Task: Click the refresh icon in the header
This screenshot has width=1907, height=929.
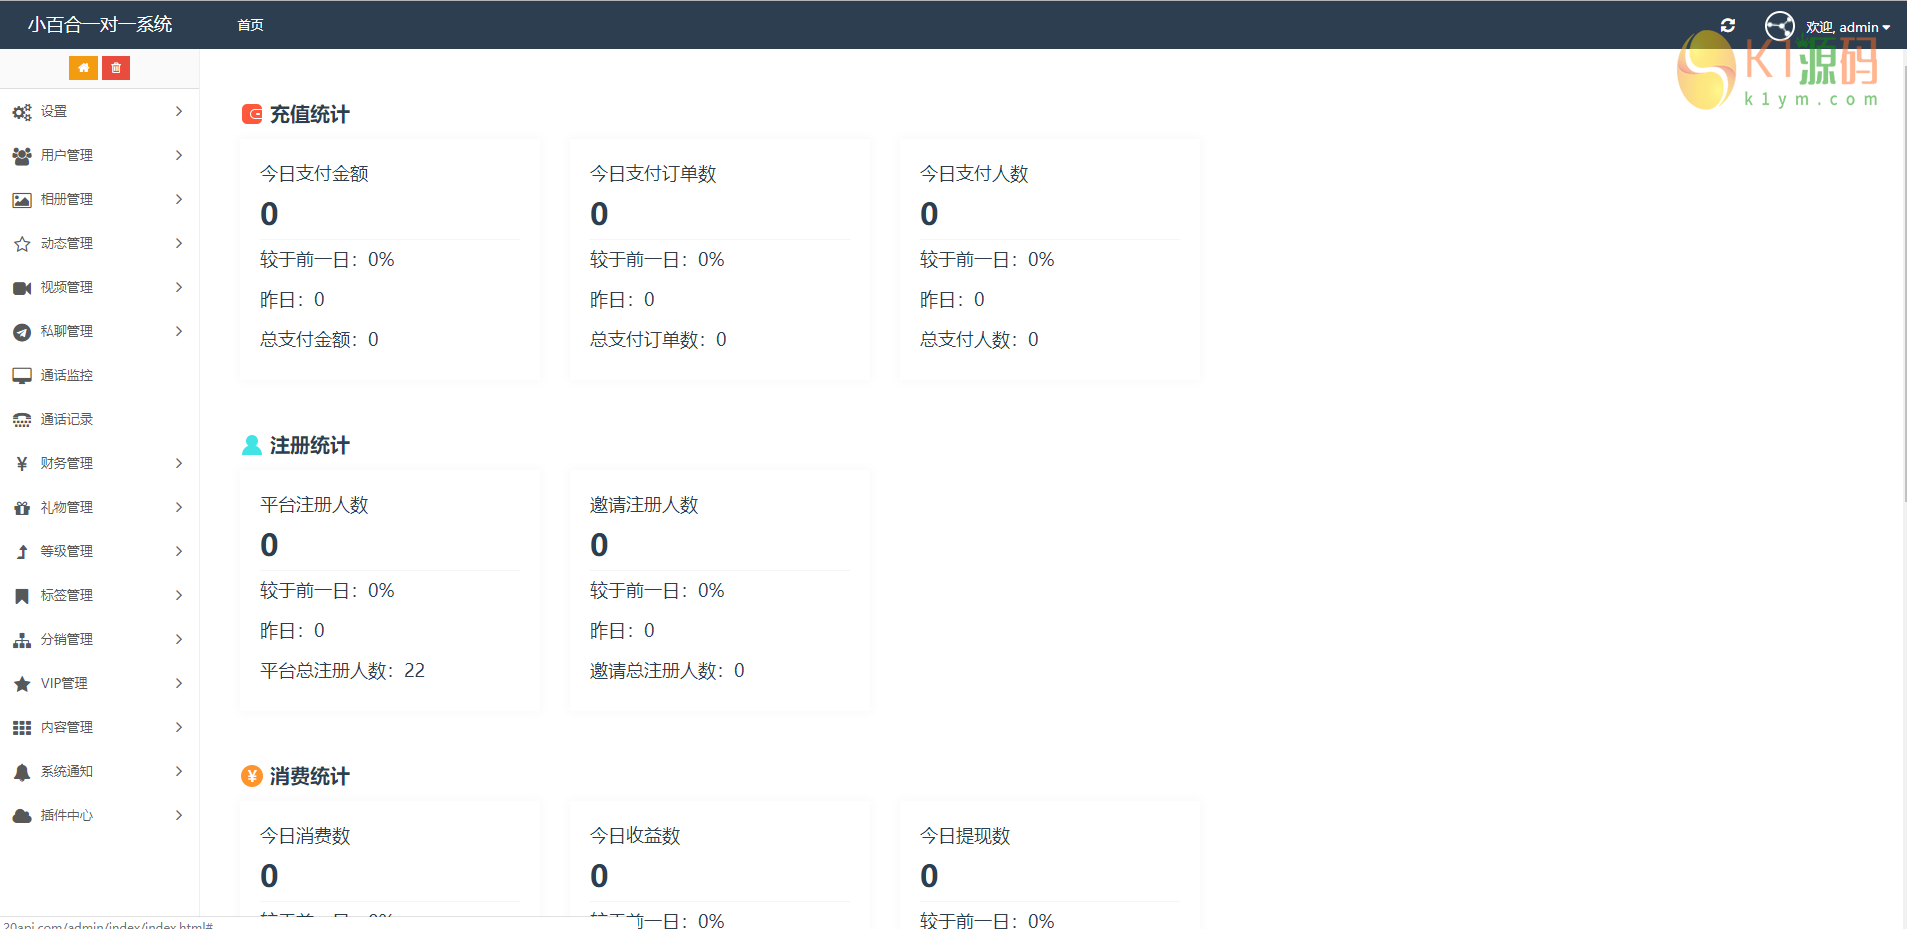Action: pos(1728,26)
